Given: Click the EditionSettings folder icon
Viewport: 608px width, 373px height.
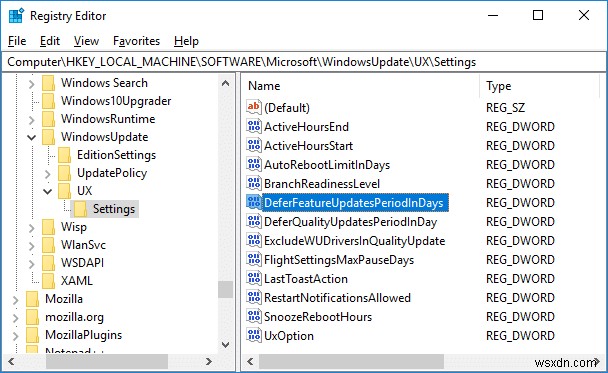Looking at the screenshot, I should pos(64,155).
